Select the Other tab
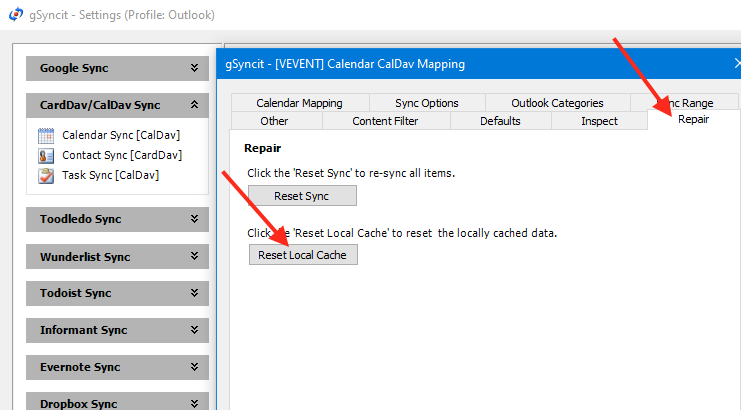Image resolution: width=741 pixels, height=410 pixels. pyautogui.click(x=276, y=121)
